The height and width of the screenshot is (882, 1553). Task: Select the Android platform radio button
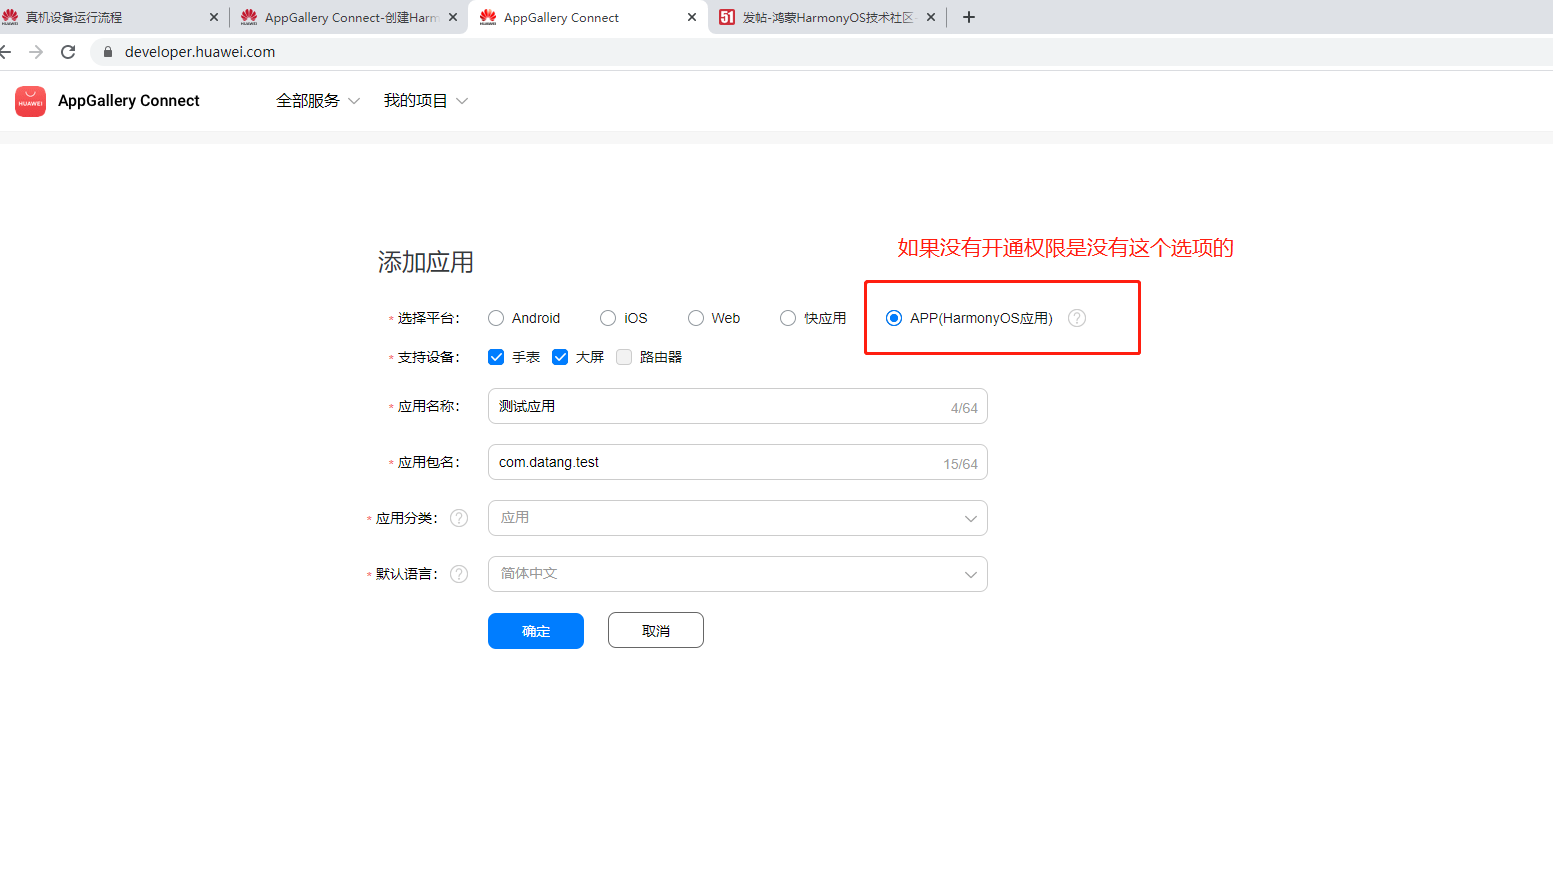[x=496, y=318]
